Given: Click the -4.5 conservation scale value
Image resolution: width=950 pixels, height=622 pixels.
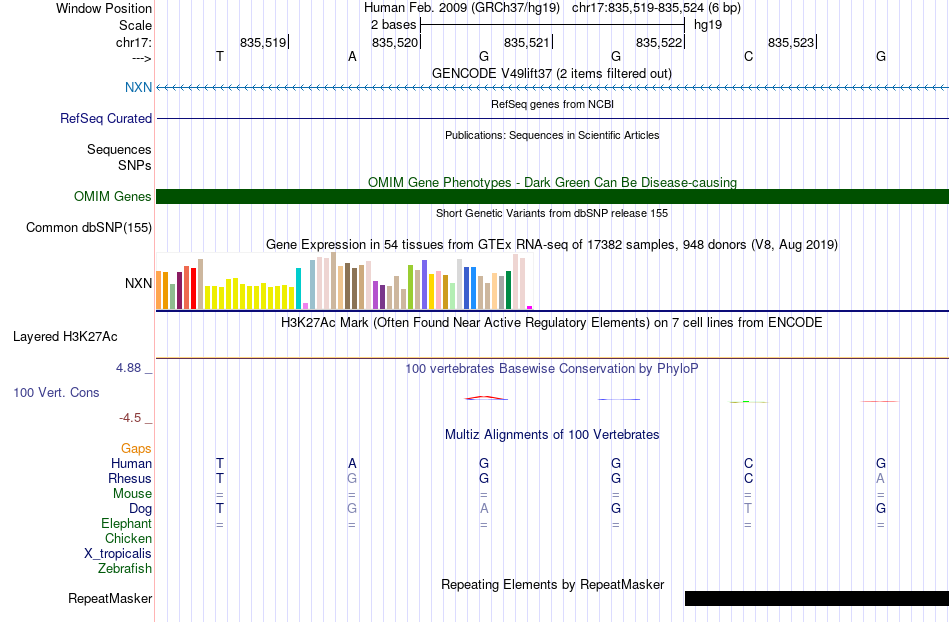Looking at the screenshot, I should [130, 418].
